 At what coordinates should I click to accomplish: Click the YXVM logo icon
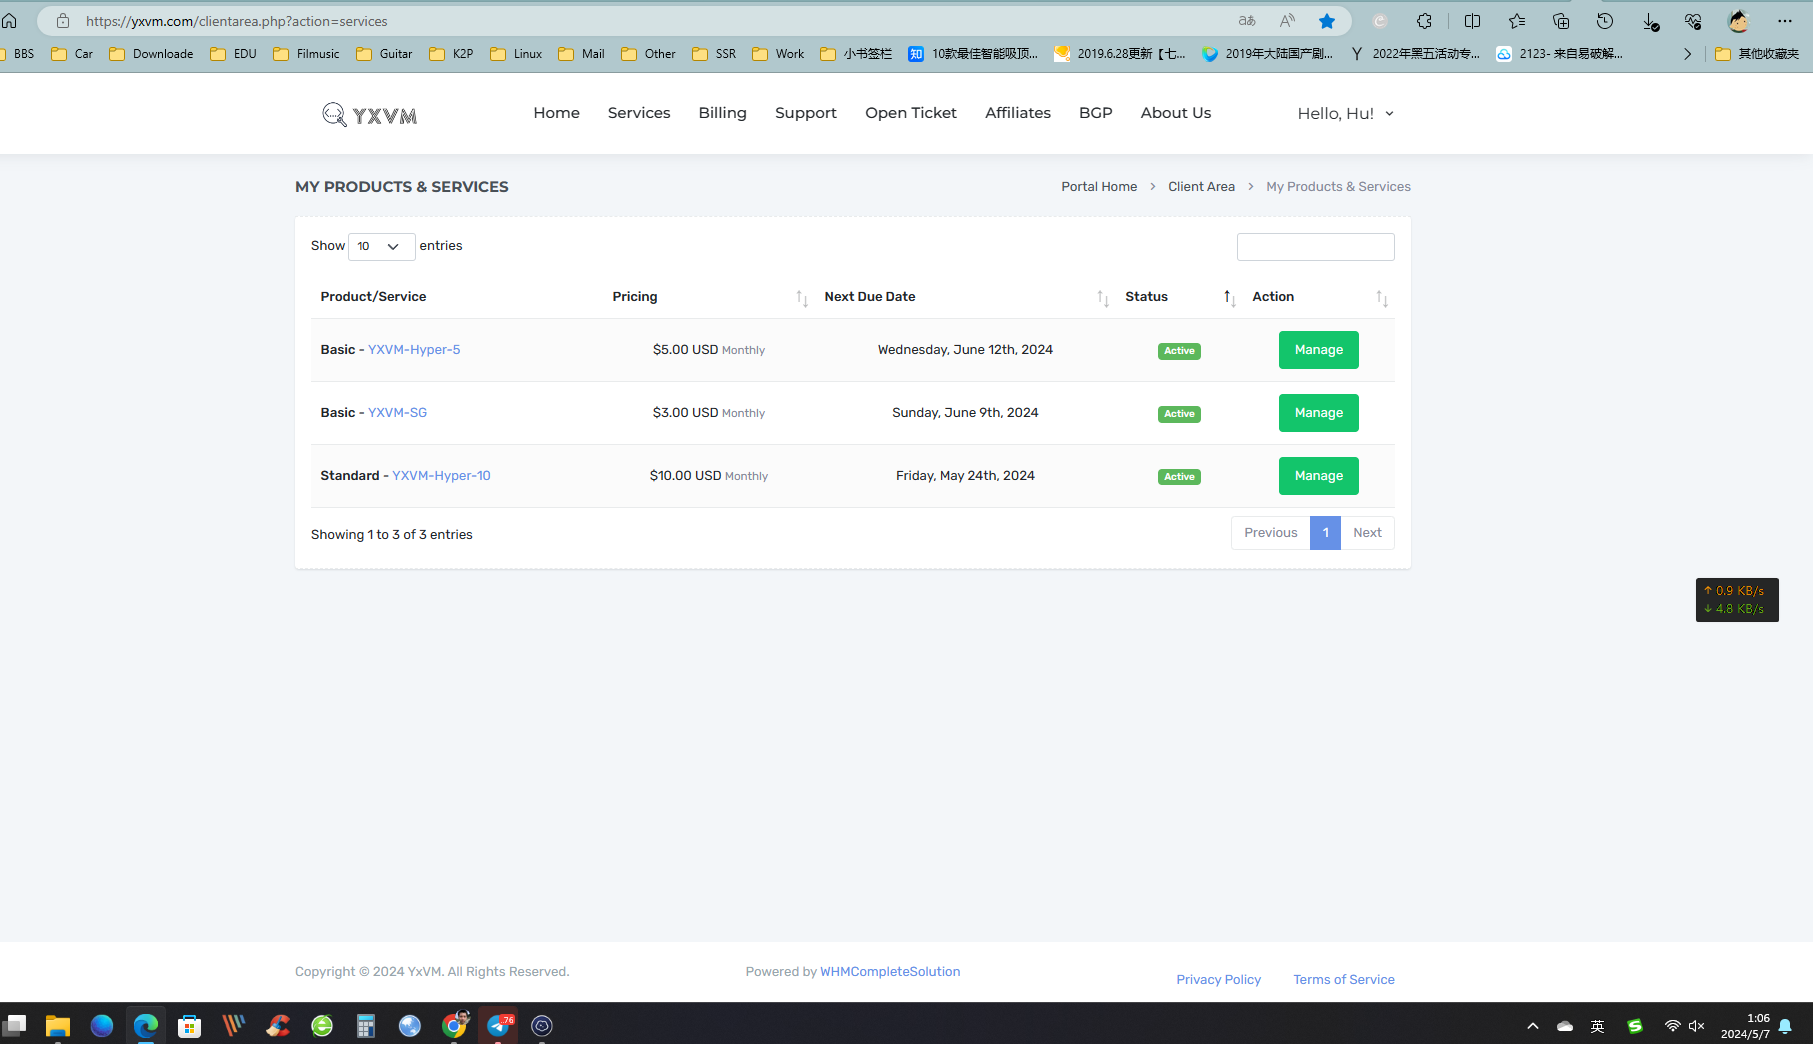334,115
